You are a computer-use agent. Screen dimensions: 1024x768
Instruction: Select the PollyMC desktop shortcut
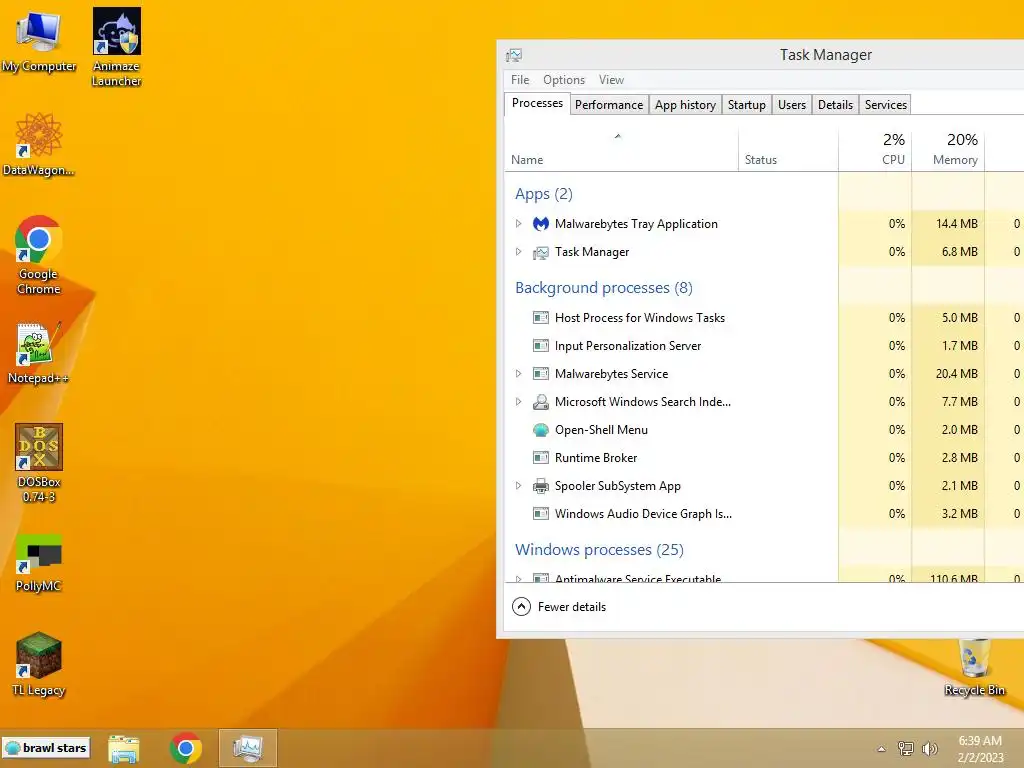tap(39, 563)
